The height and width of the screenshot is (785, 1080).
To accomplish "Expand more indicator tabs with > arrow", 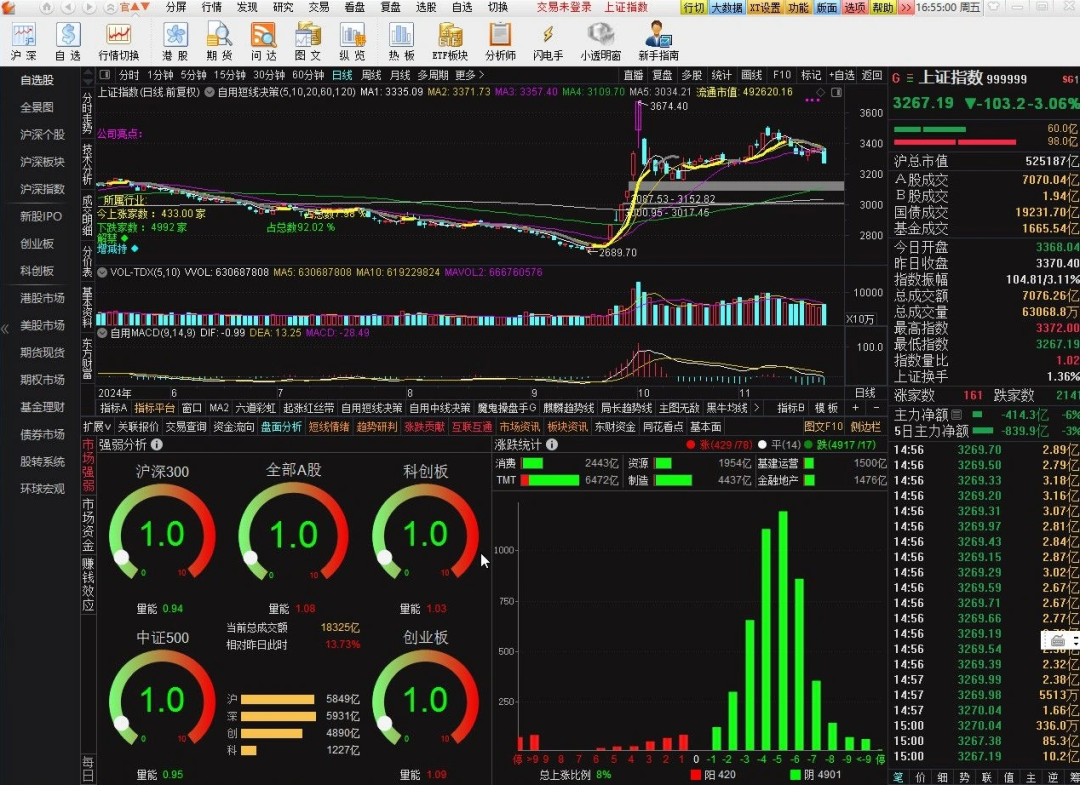I will pos(756,408).
